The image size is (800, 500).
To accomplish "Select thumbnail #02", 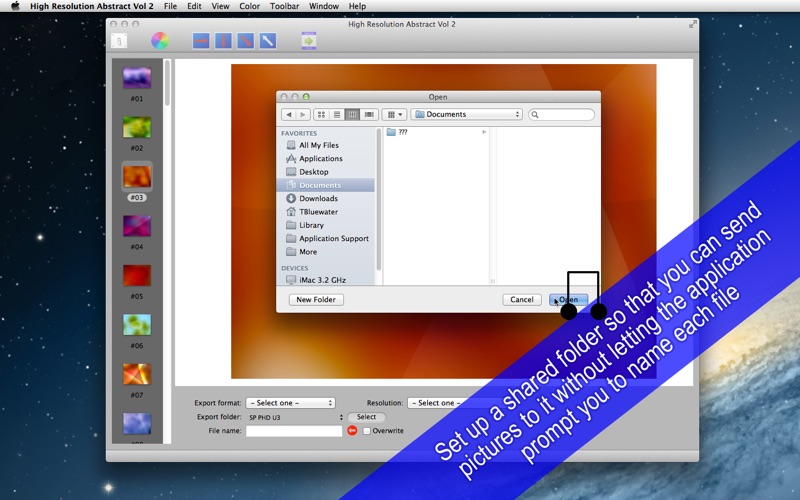I will point(137,128).
